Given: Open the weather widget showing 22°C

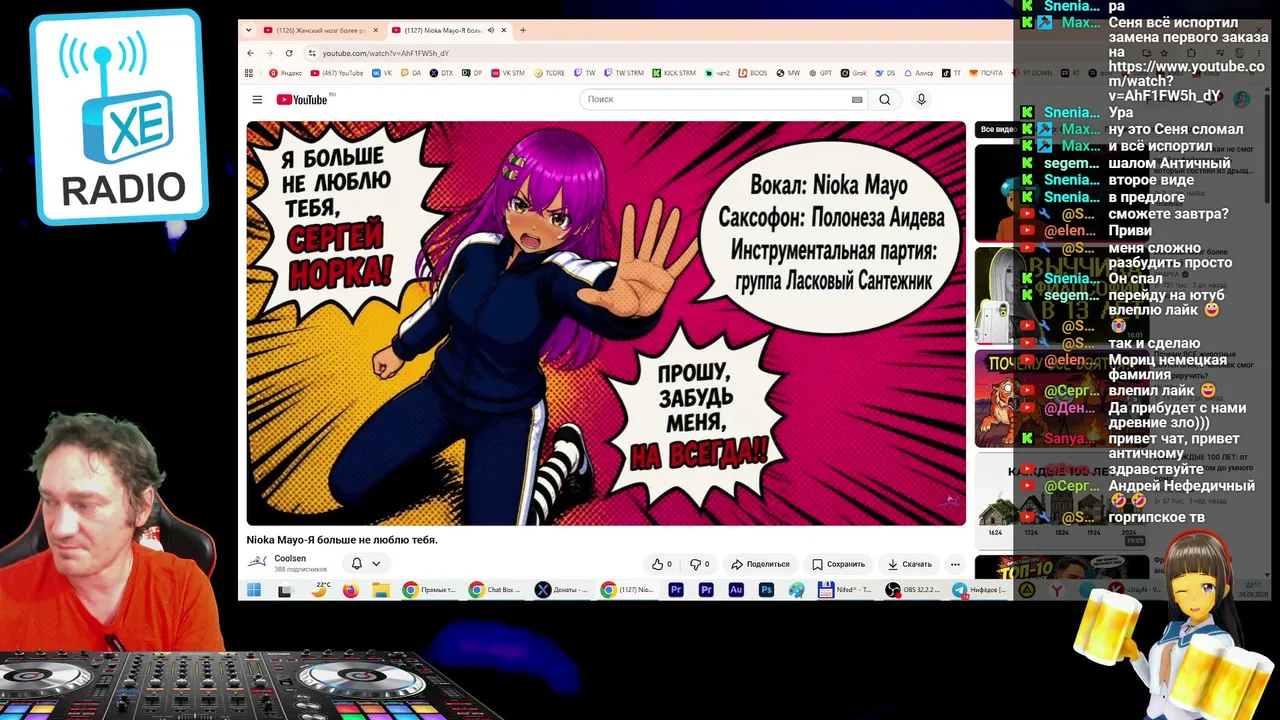Looking at the screenshot, I should coord(320,589).
